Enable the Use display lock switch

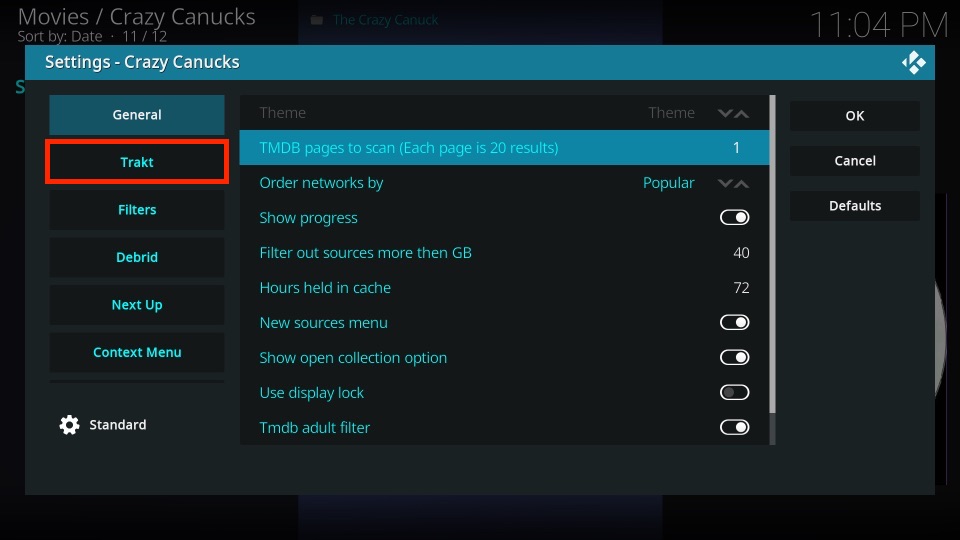(x=734, y=392)
